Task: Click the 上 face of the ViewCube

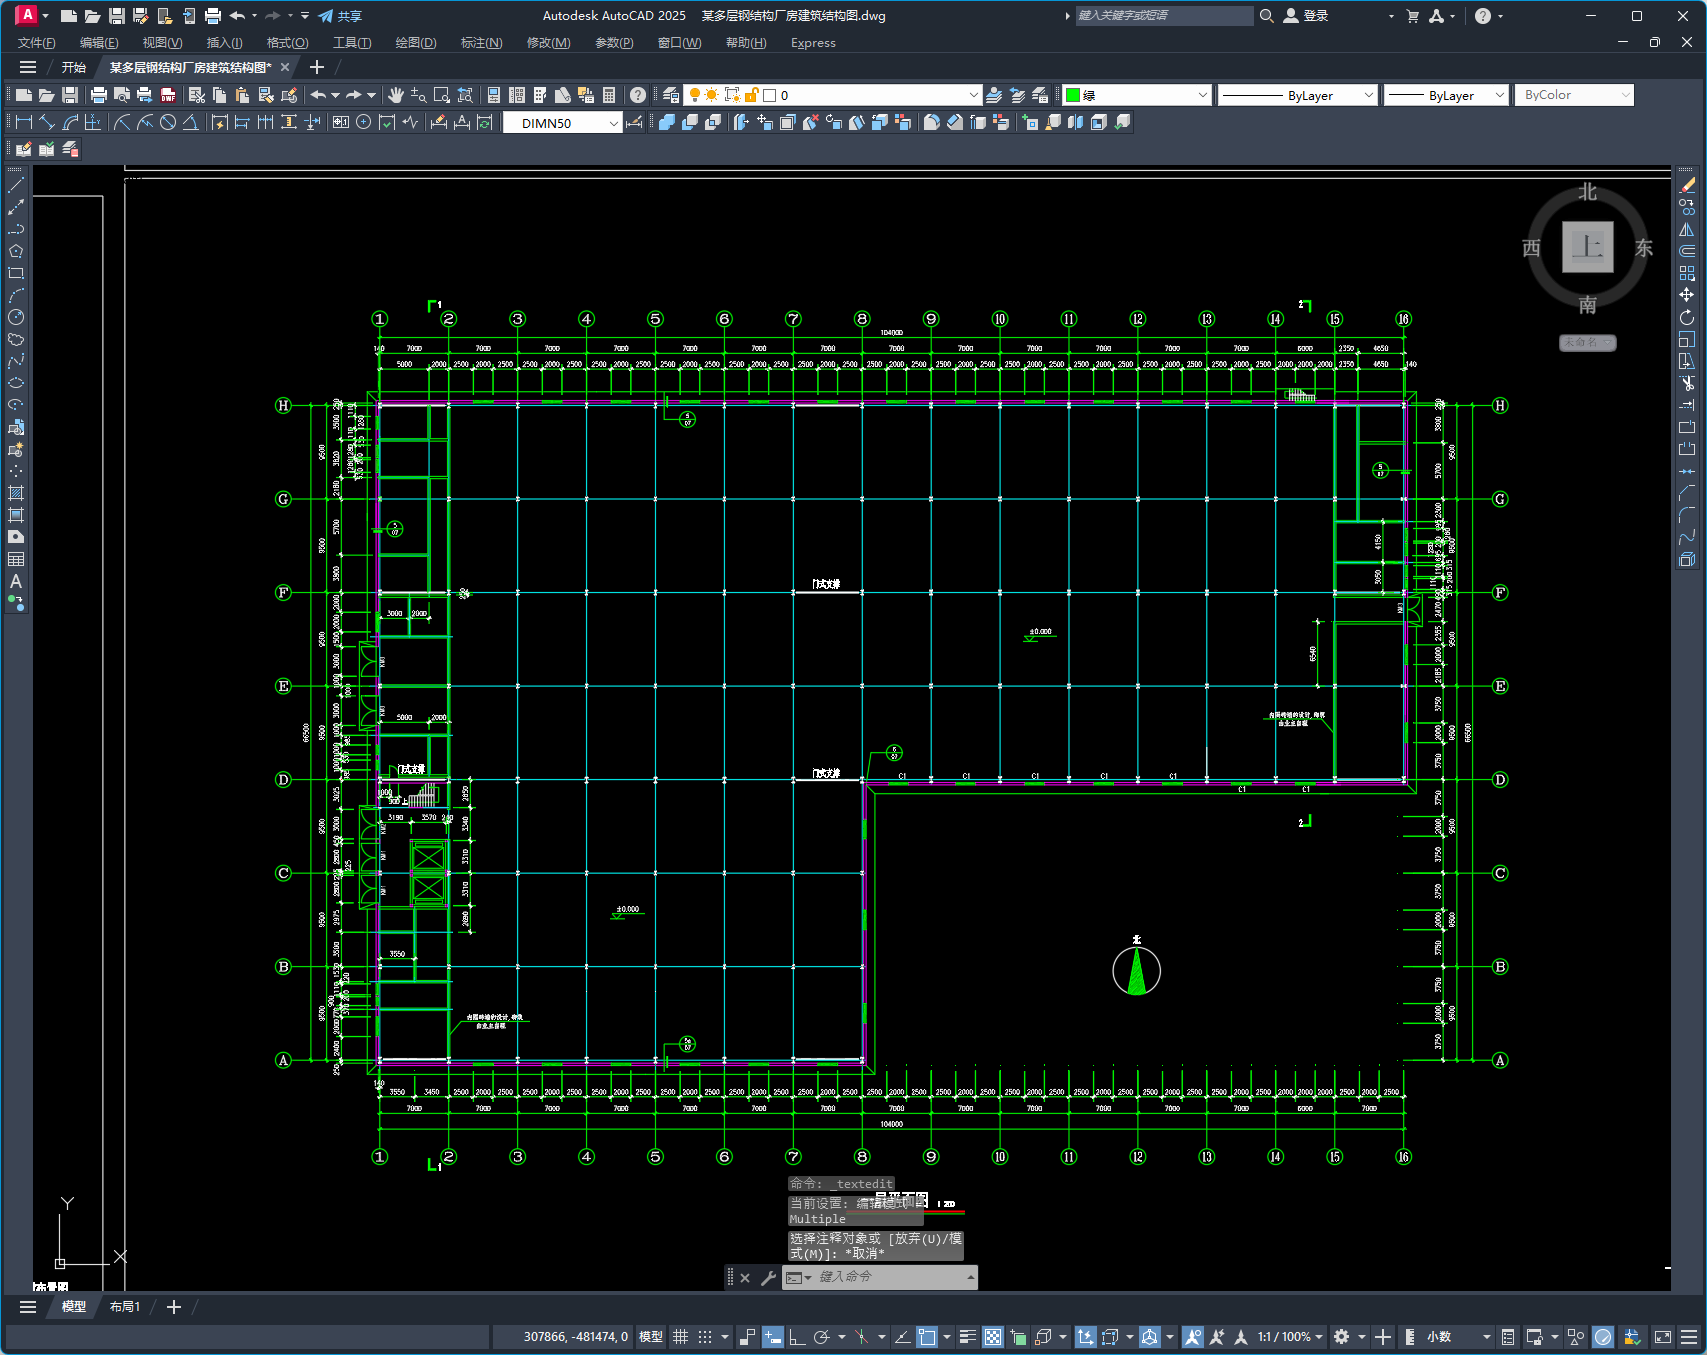Action: [1588, 247]
